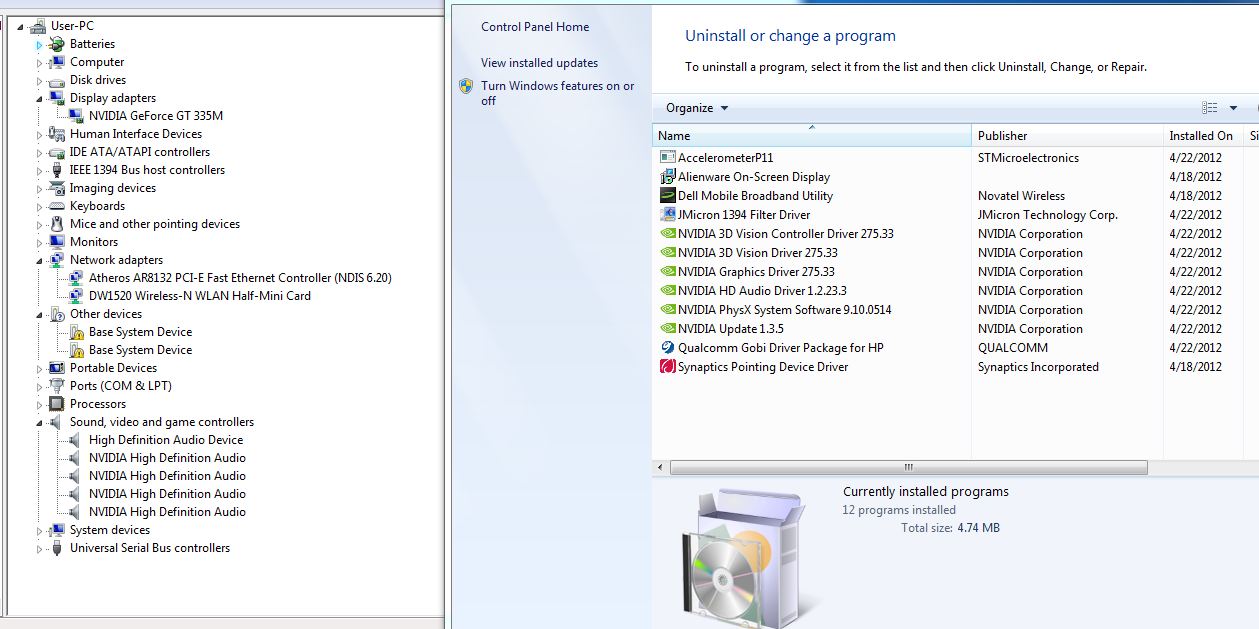Screen dimensions: 1259x629
Task: Open Control Panel Home link
Action: coord(535,27)
